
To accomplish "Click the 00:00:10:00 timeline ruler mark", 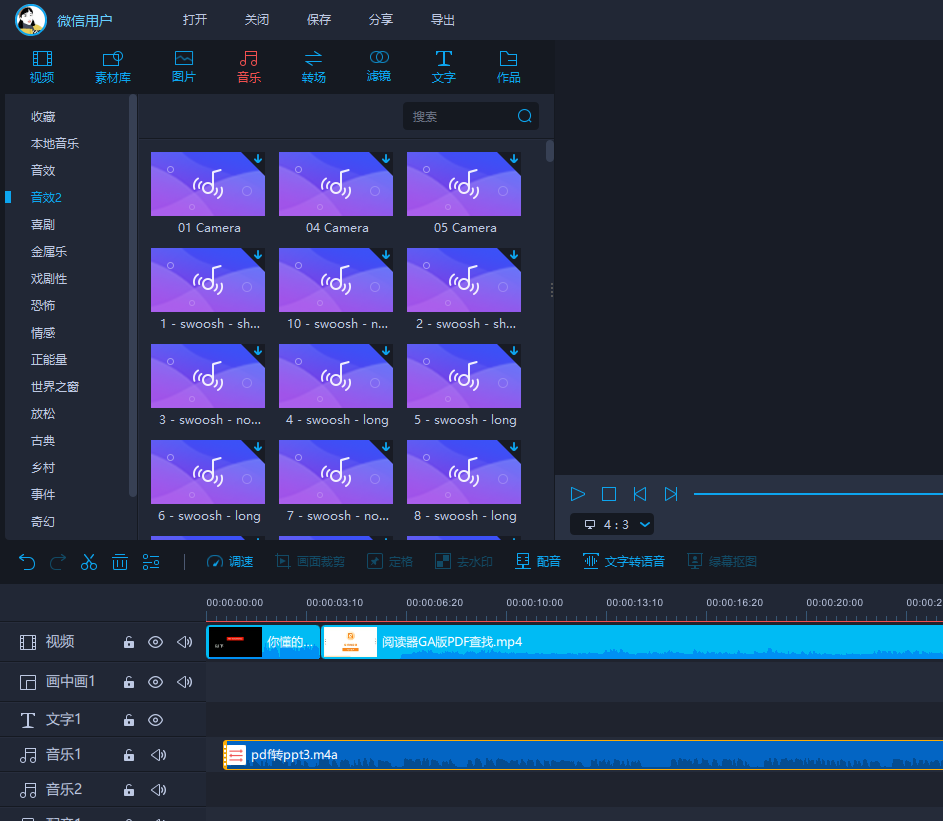I will (535, 603).
